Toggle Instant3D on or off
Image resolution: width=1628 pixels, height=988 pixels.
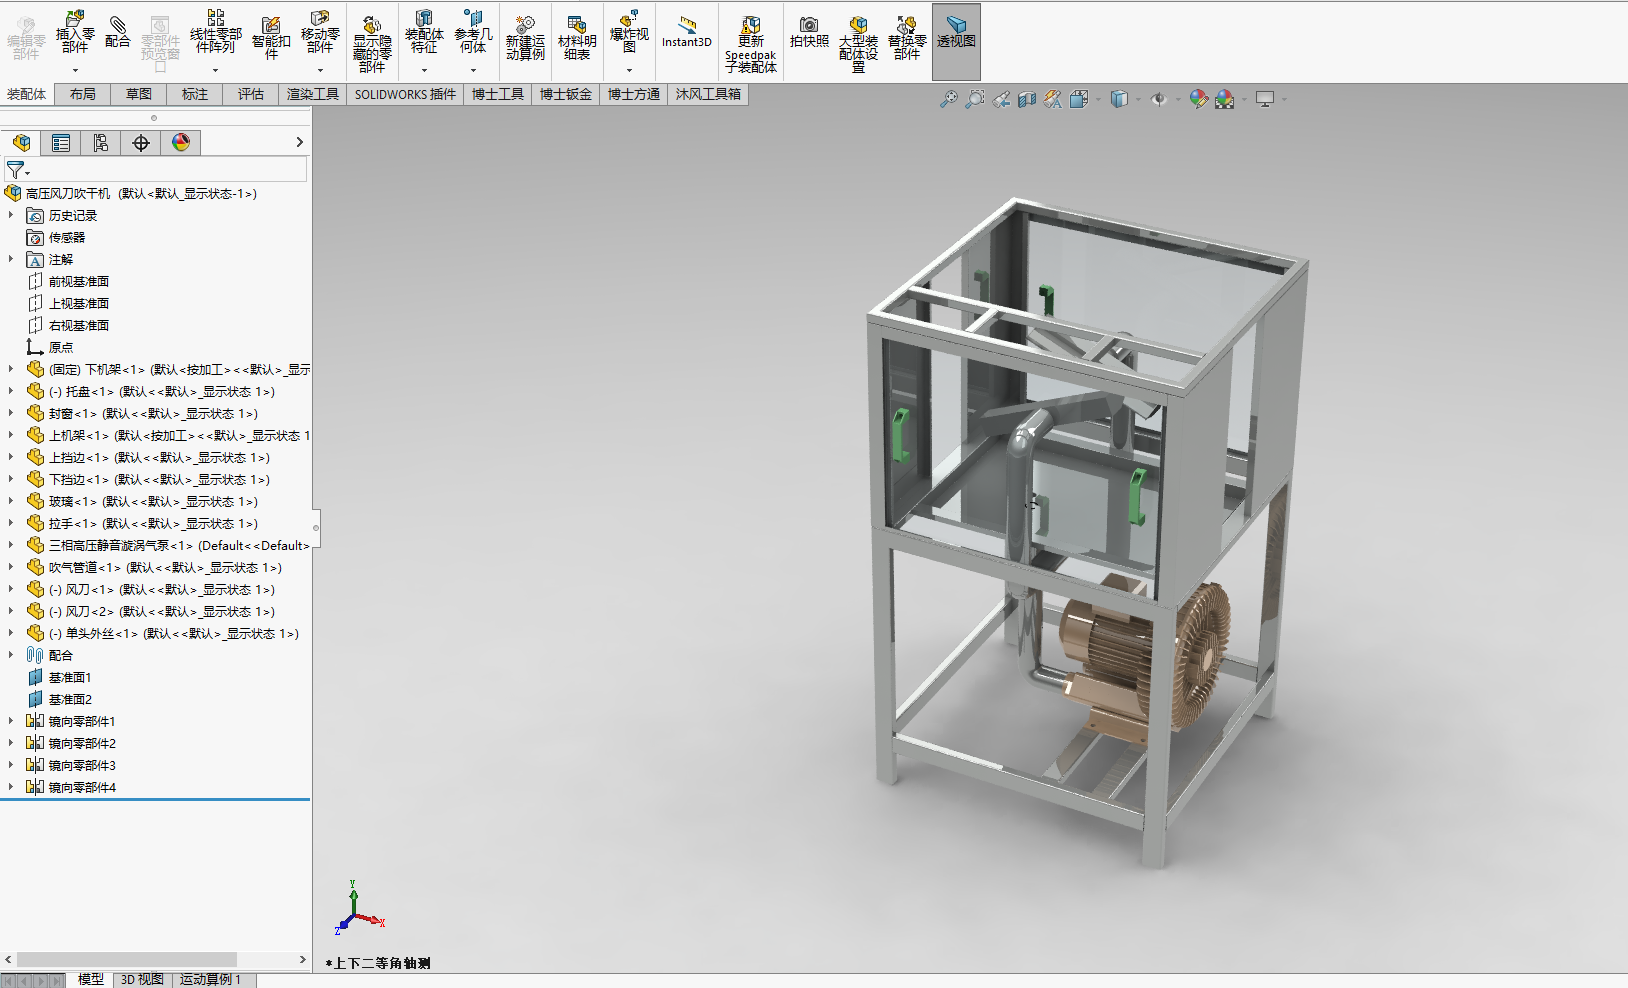click(x=687, y=32)
